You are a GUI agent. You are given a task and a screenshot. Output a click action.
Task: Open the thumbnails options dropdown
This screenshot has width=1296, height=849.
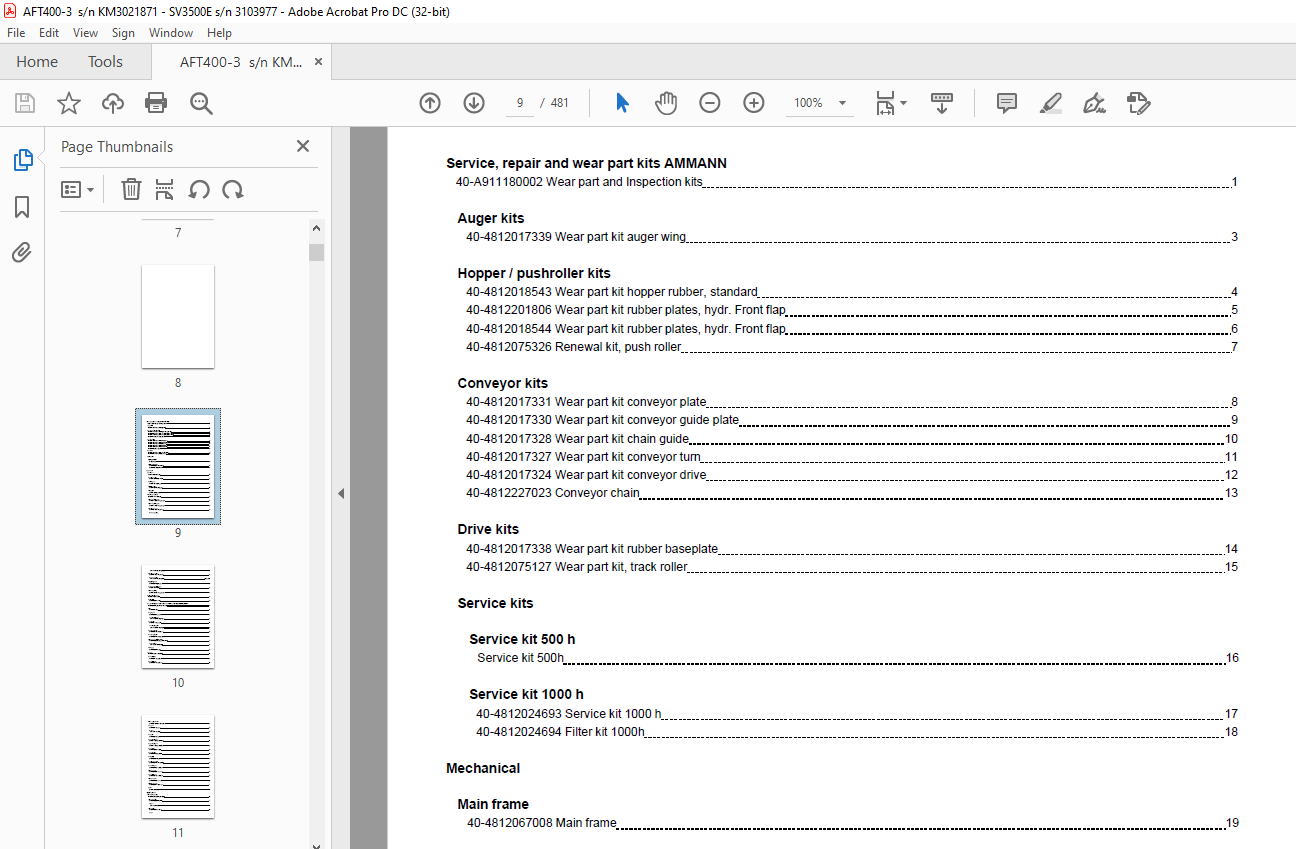78,189
